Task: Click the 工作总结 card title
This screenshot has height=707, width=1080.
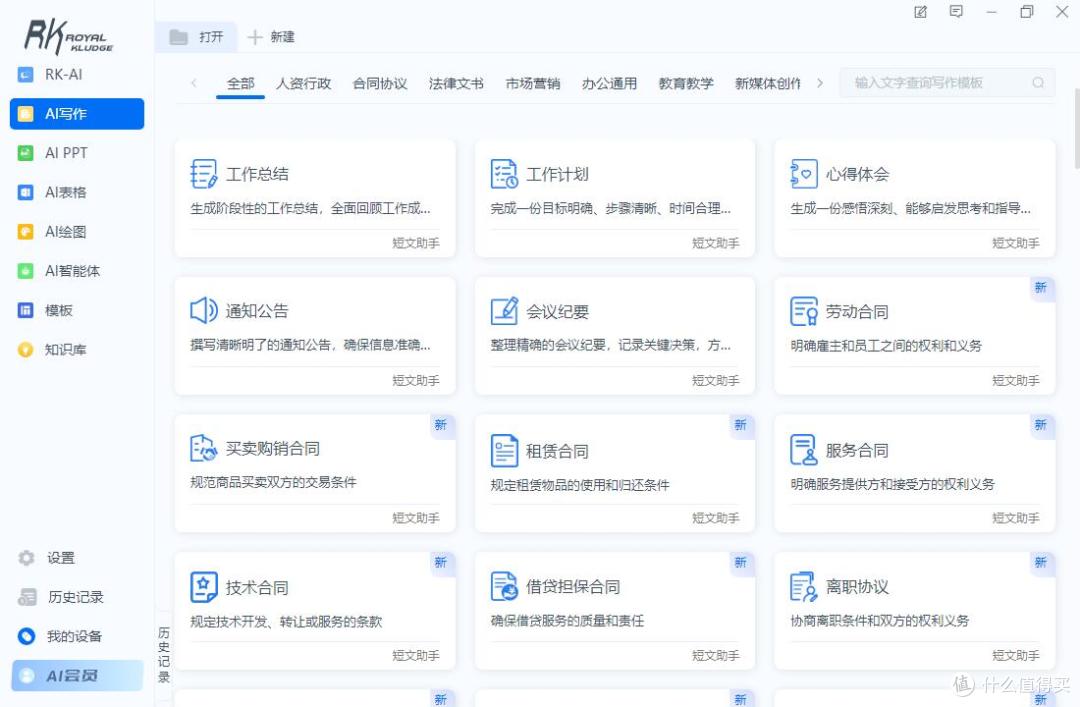Action: tap(258, 174)
